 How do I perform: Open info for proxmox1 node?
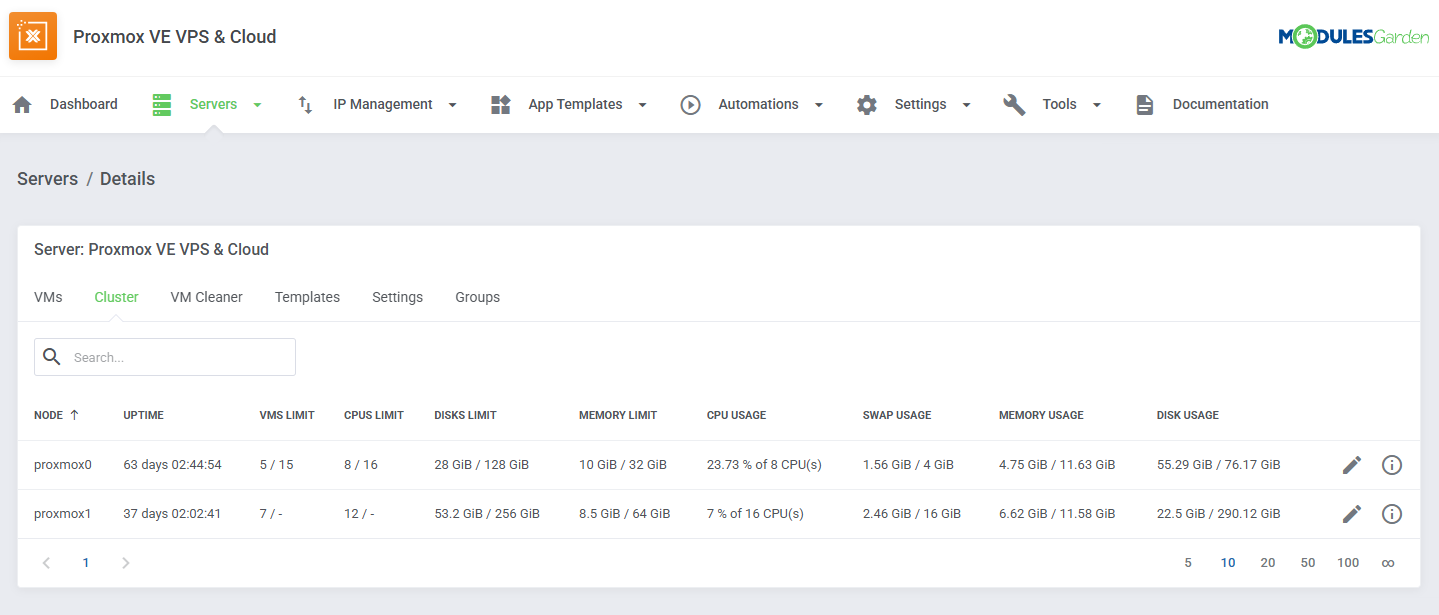pos(1392,514)
